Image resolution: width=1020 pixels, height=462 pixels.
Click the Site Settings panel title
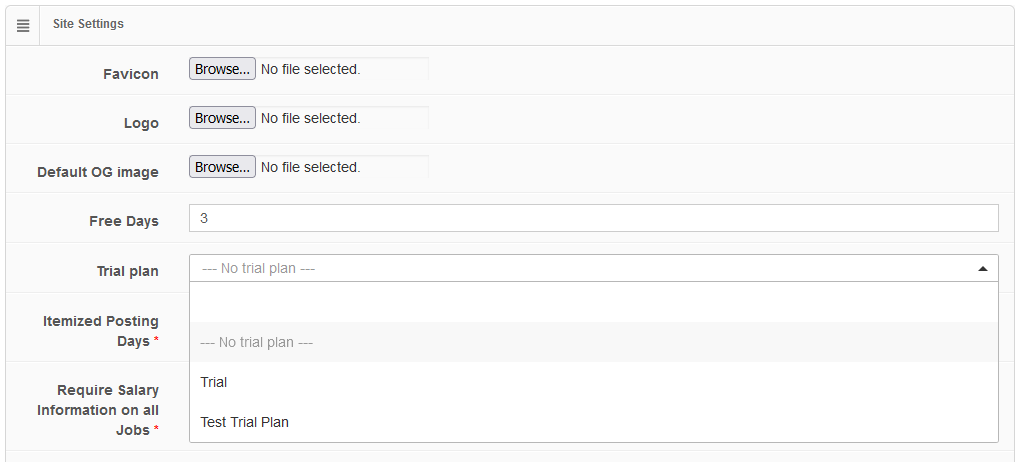point(88,24)
